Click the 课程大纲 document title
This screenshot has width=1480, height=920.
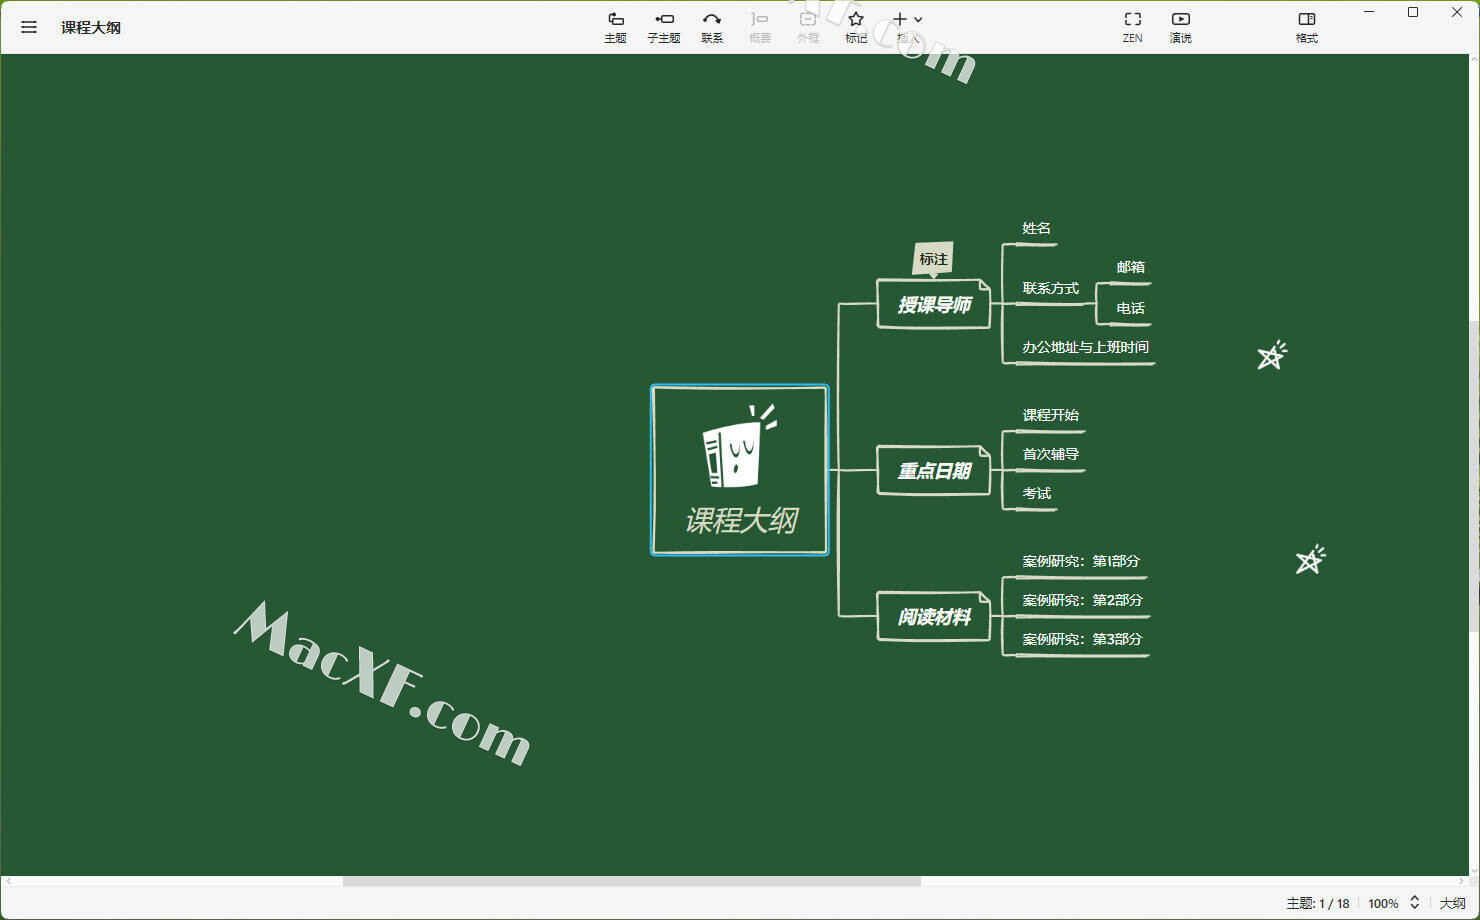[91, 28]
